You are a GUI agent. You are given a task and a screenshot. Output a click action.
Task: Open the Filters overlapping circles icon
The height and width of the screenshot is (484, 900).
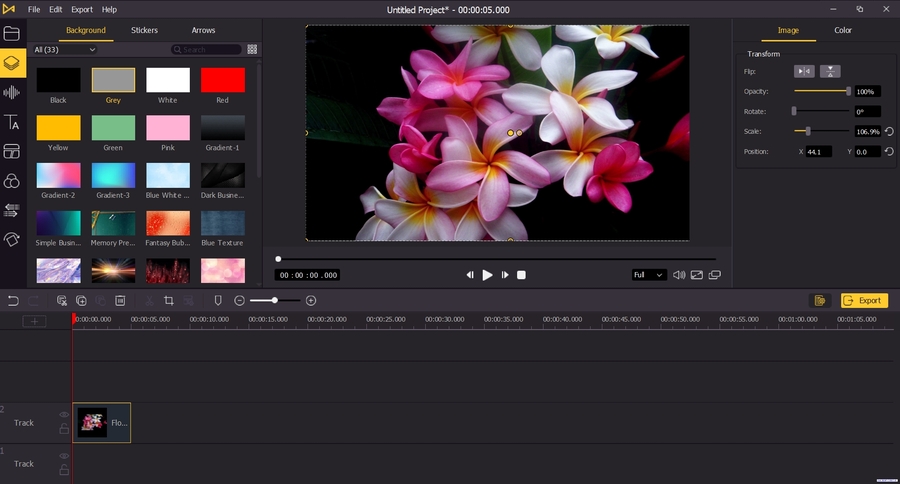coord(12,181)
